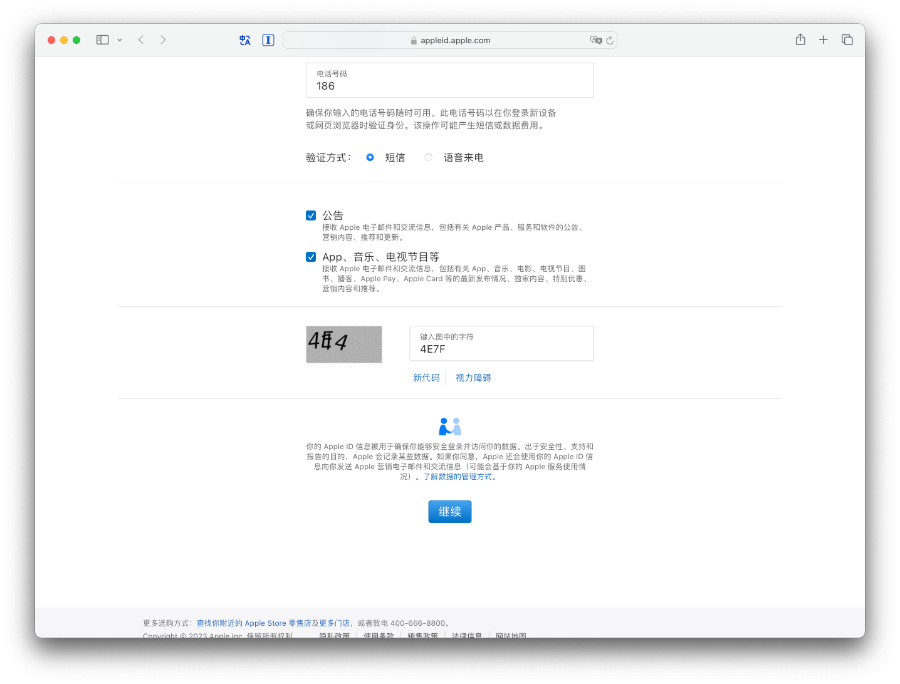Show the tab overview

(847, 40)
